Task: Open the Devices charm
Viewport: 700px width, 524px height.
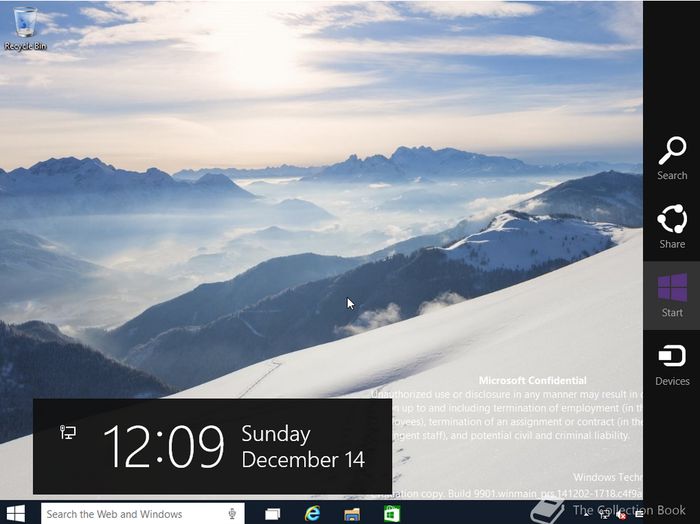Action: 671,364
